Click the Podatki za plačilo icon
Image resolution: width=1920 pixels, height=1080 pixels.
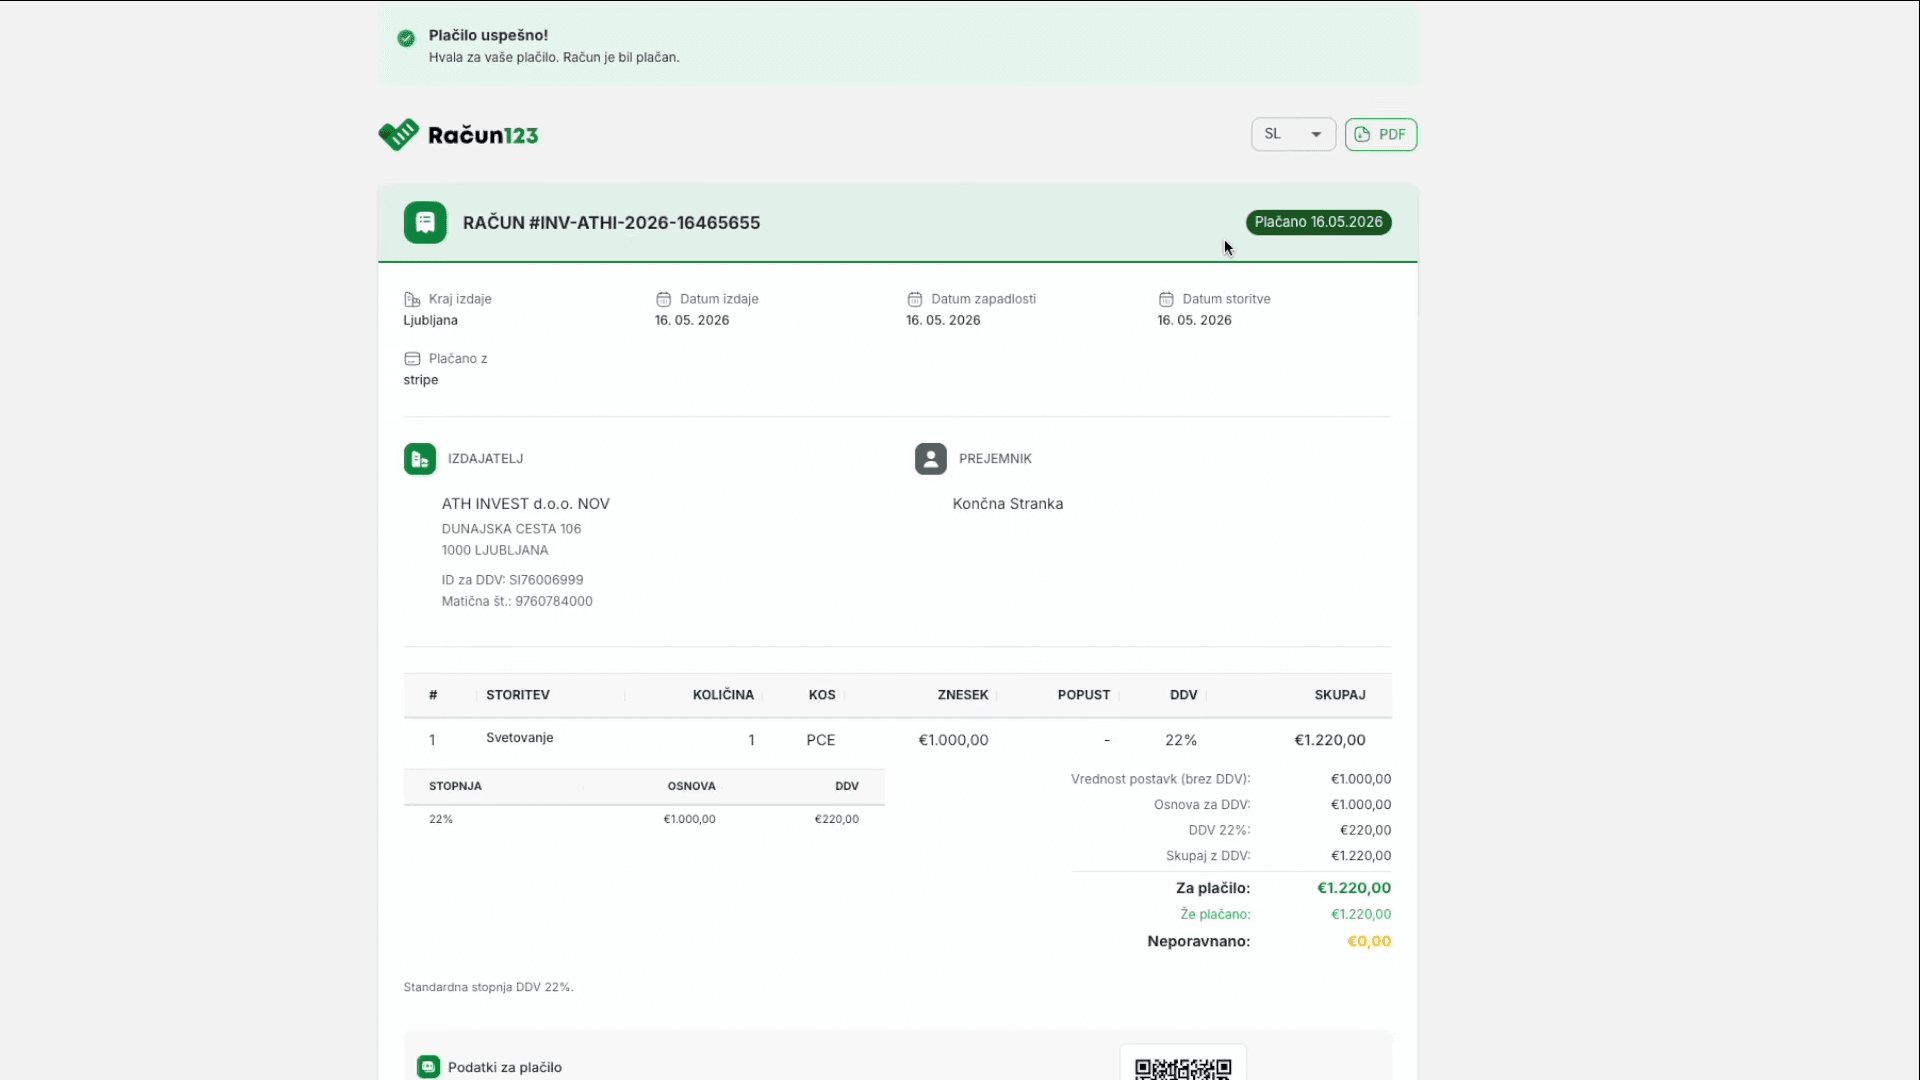[428, 1067]
